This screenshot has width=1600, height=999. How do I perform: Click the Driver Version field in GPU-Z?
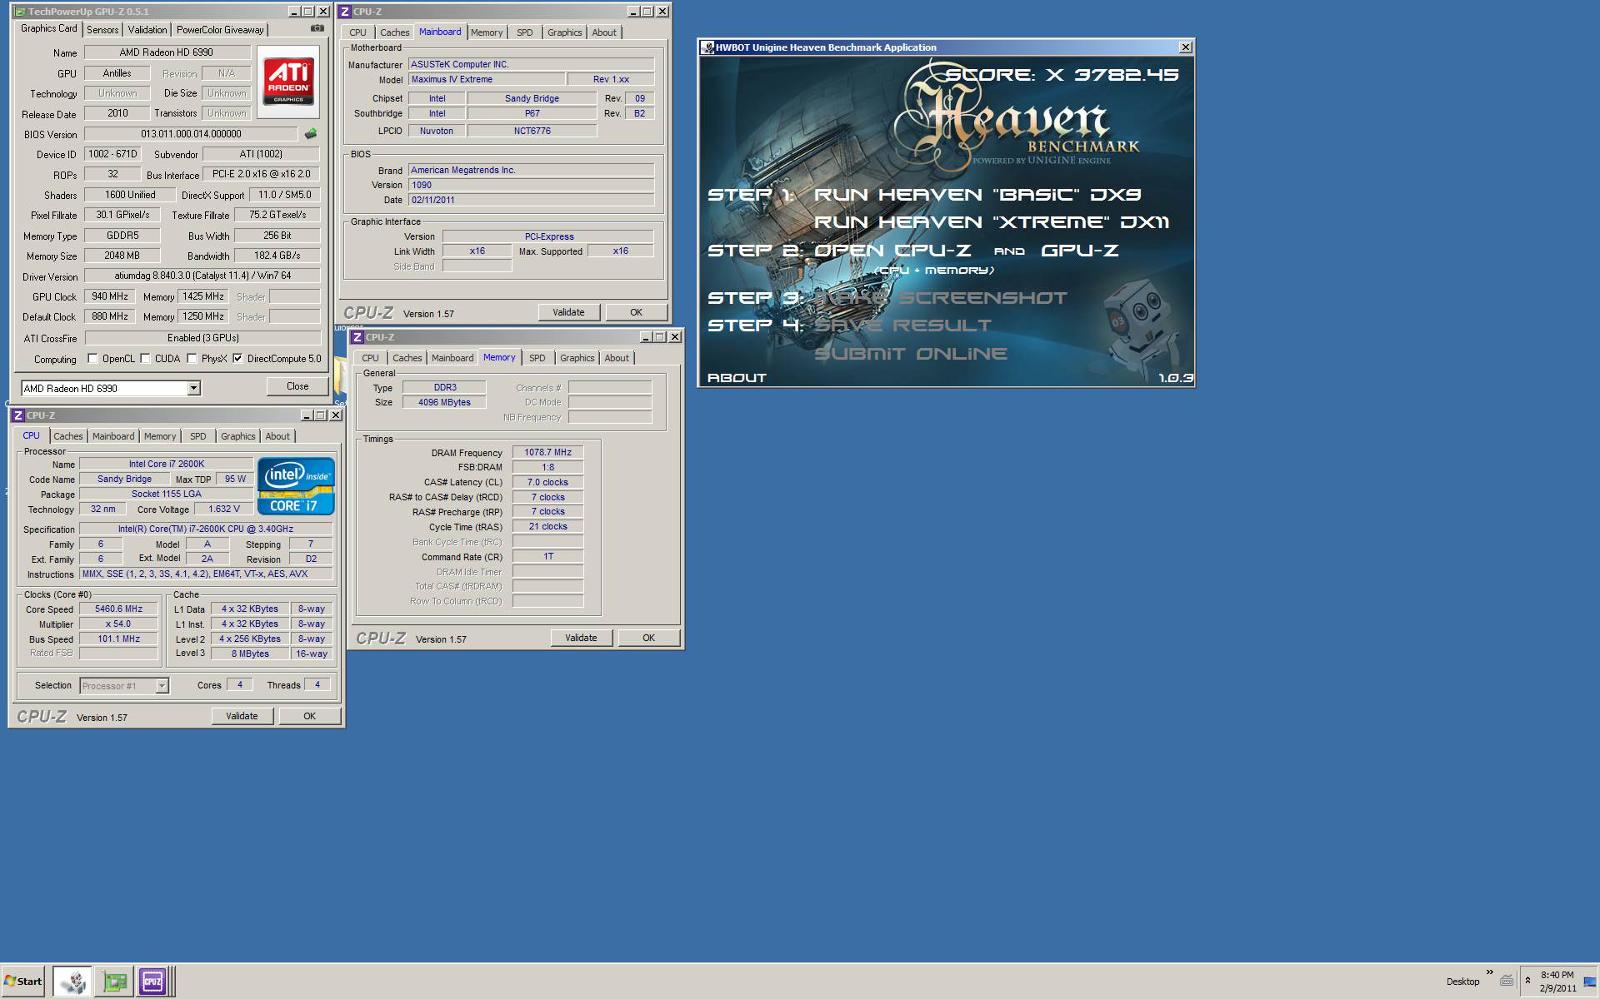[202, 276]
